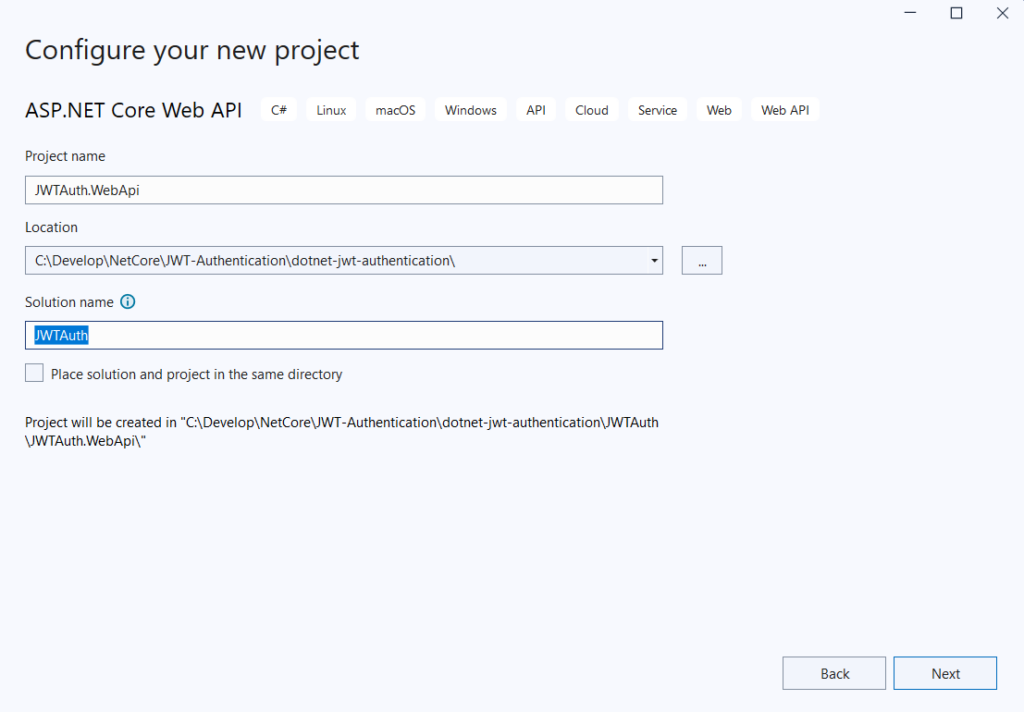Viewport: 1024px width, 712px height.
Task: Click the API tag
Action: [536, 110]
